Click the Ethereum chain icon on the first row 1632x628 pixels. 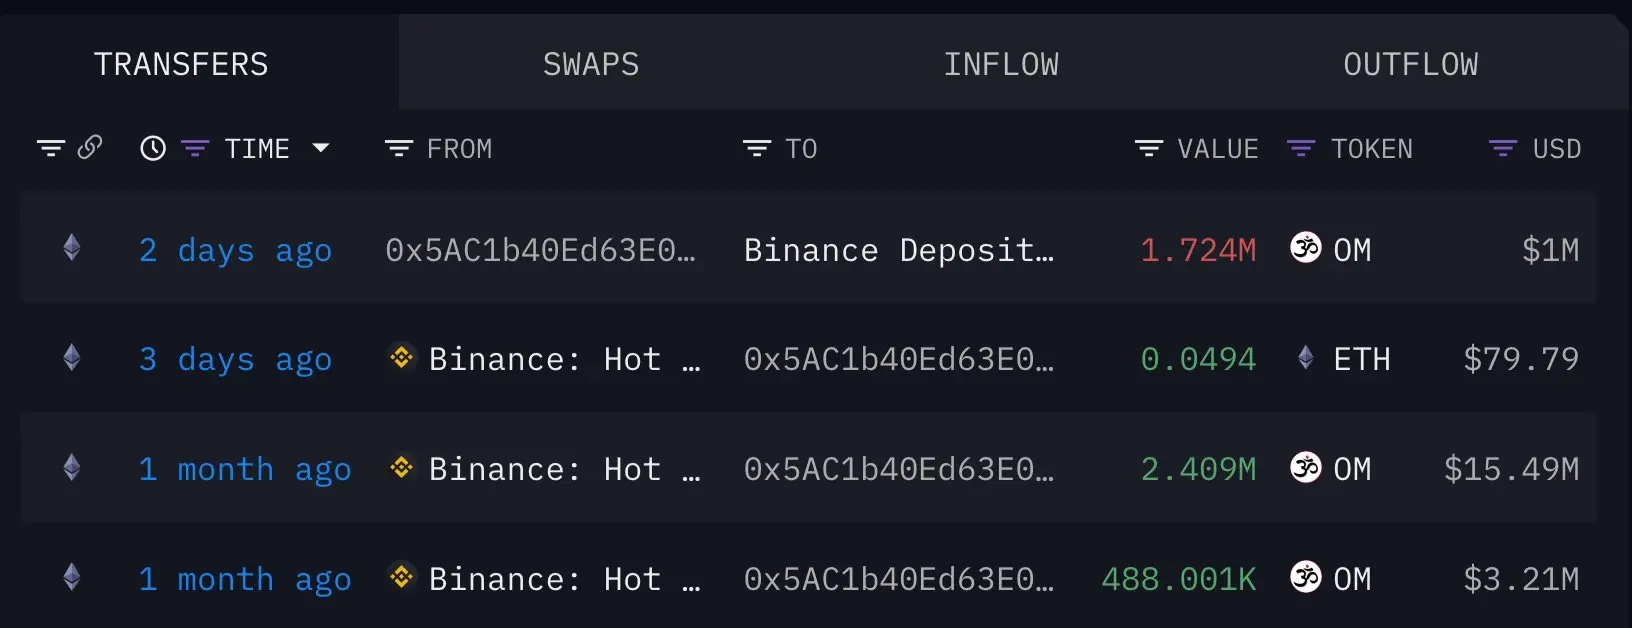coord(71,248)
